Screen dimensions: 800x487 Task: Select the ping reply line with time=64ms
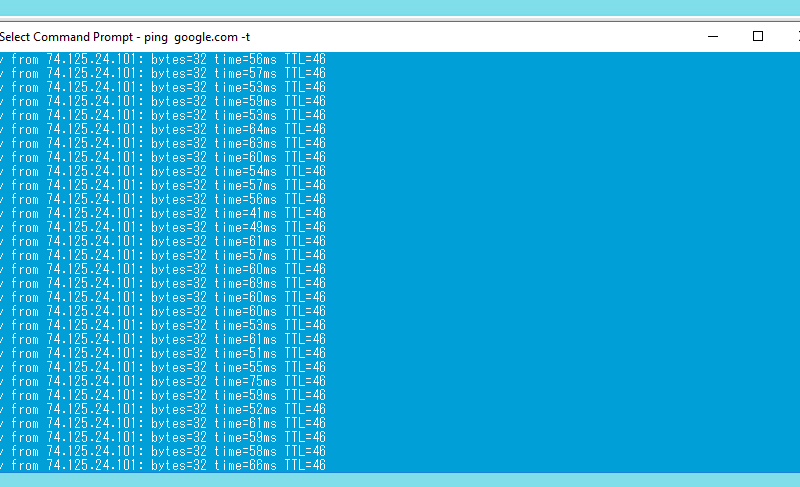(x=163, y=130)
